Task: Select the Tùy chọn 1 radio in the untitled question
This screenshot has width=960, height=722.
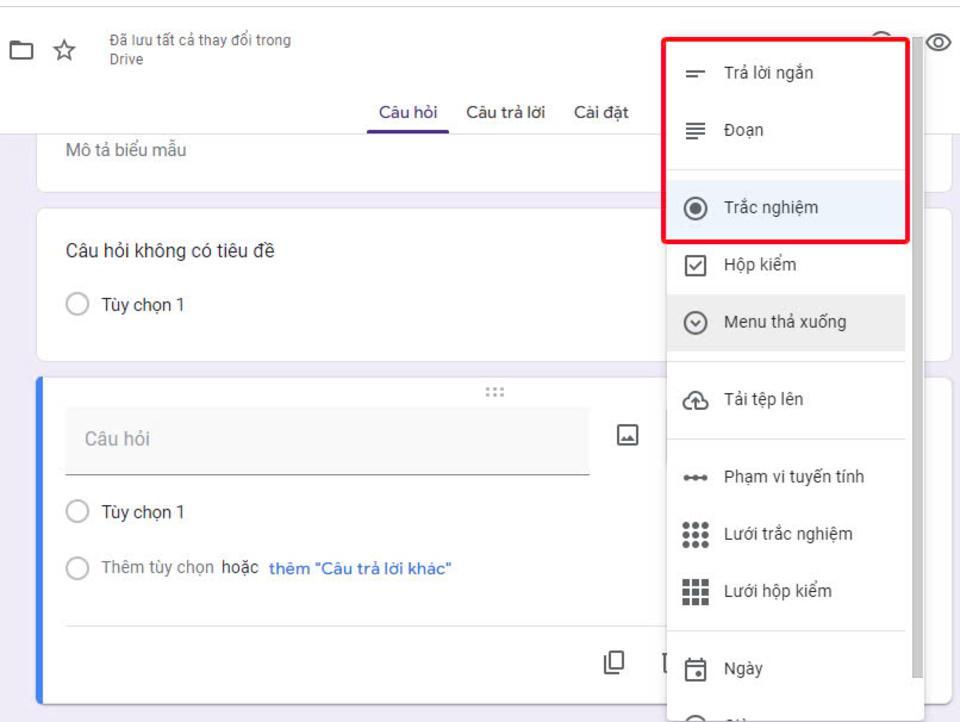Action: pos(77,305)
